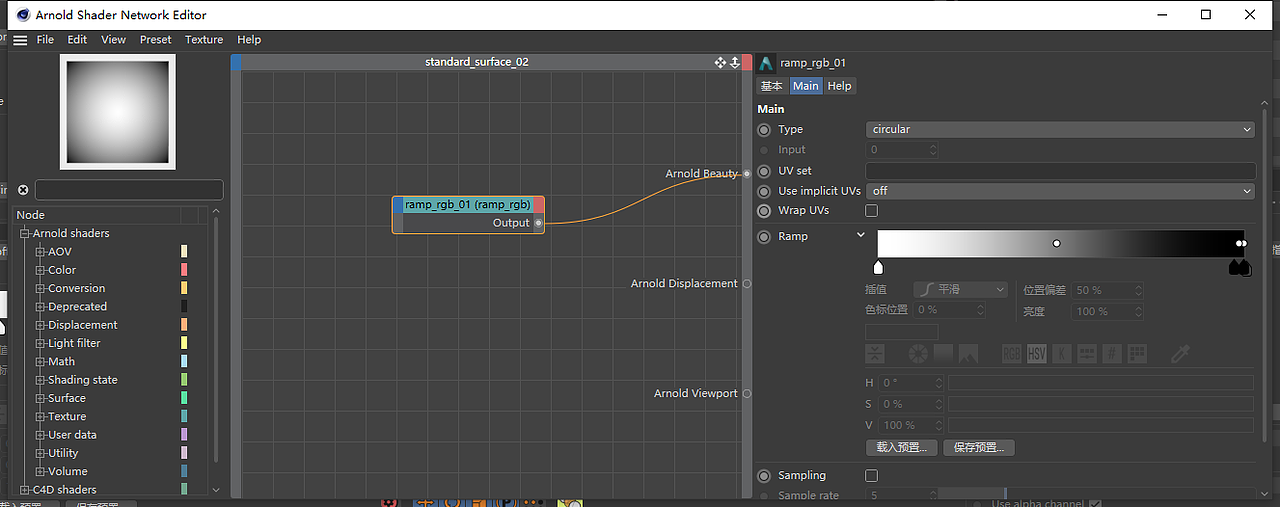The image size is (1280, 507).
Task: Click the Math category color swatch
Action: click(x=184, y=362)
